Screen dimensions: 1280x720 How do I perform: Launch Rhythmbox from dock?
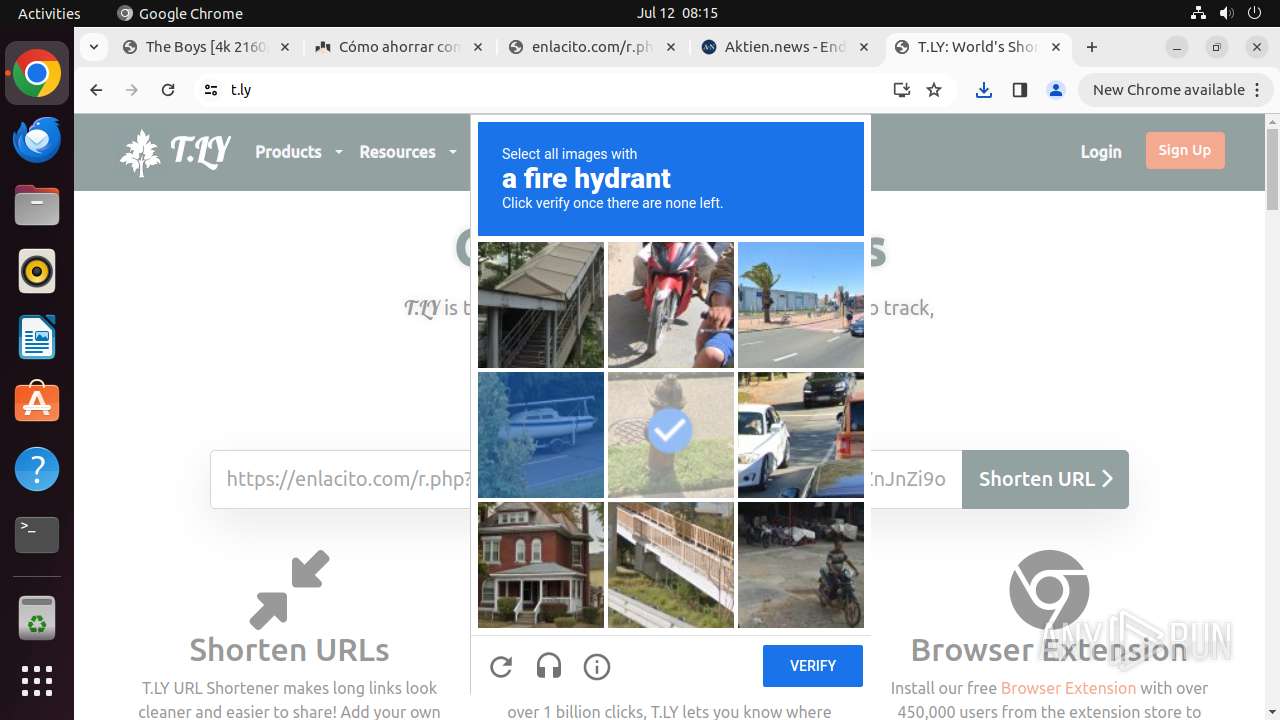(37, 271)
